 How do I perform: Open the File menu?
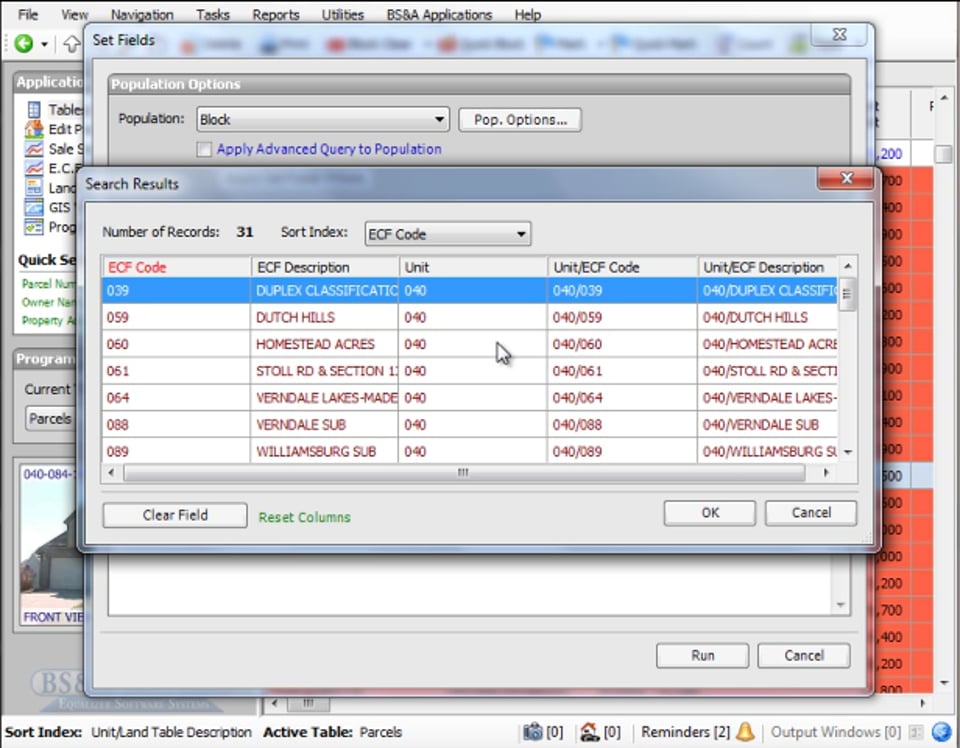(x=28, y=15)
